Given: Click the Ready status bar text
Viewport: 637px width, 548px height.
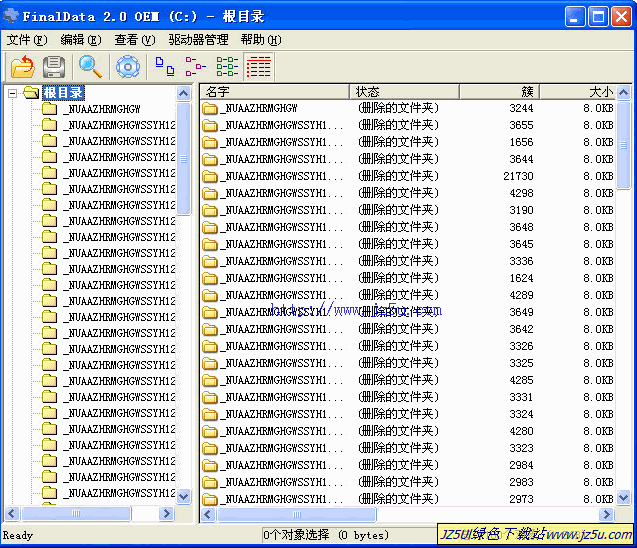Looking at the screenshot, I should (17, 535).
